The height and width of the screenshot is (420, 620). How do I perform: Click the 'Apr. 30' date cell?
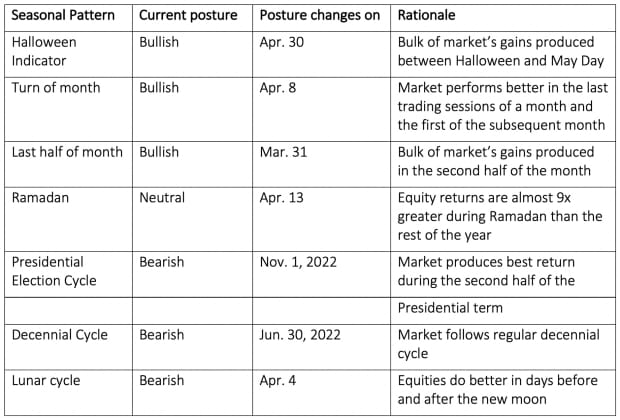281,43
